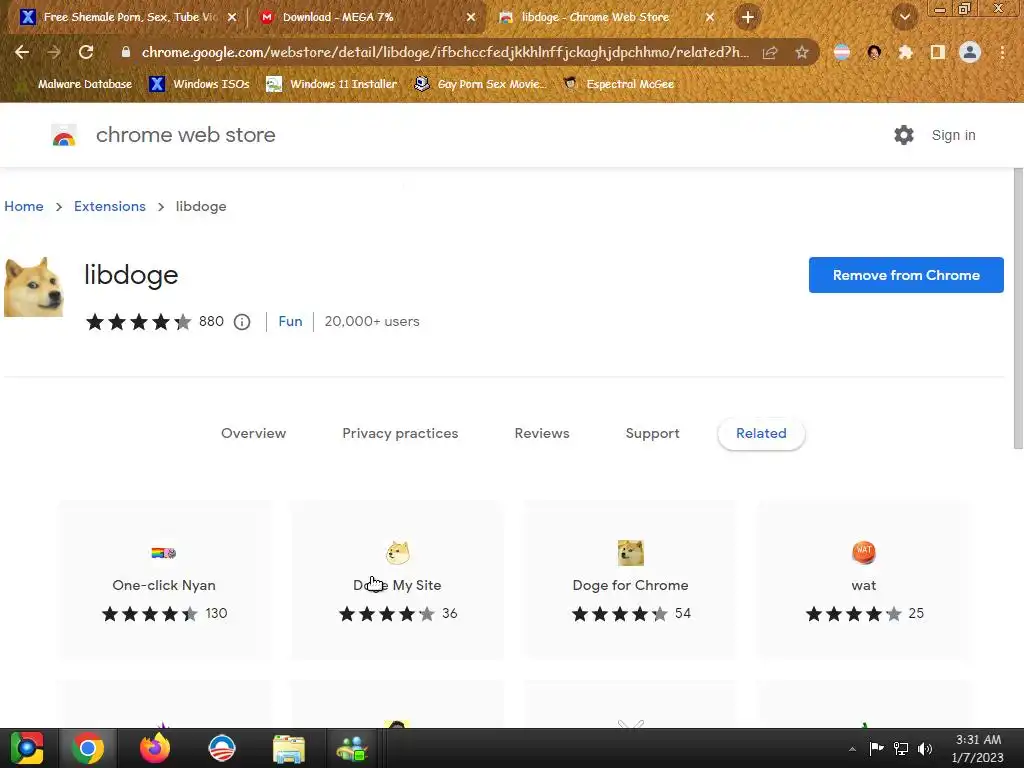
Task: Open Doge My Site extension title
Action: pyautogui.click(x=397, y=585)
